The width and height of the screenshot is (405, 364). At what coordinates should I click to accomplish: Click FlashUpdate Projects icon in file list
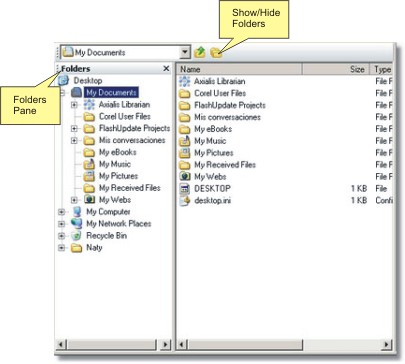click(184, 106)
